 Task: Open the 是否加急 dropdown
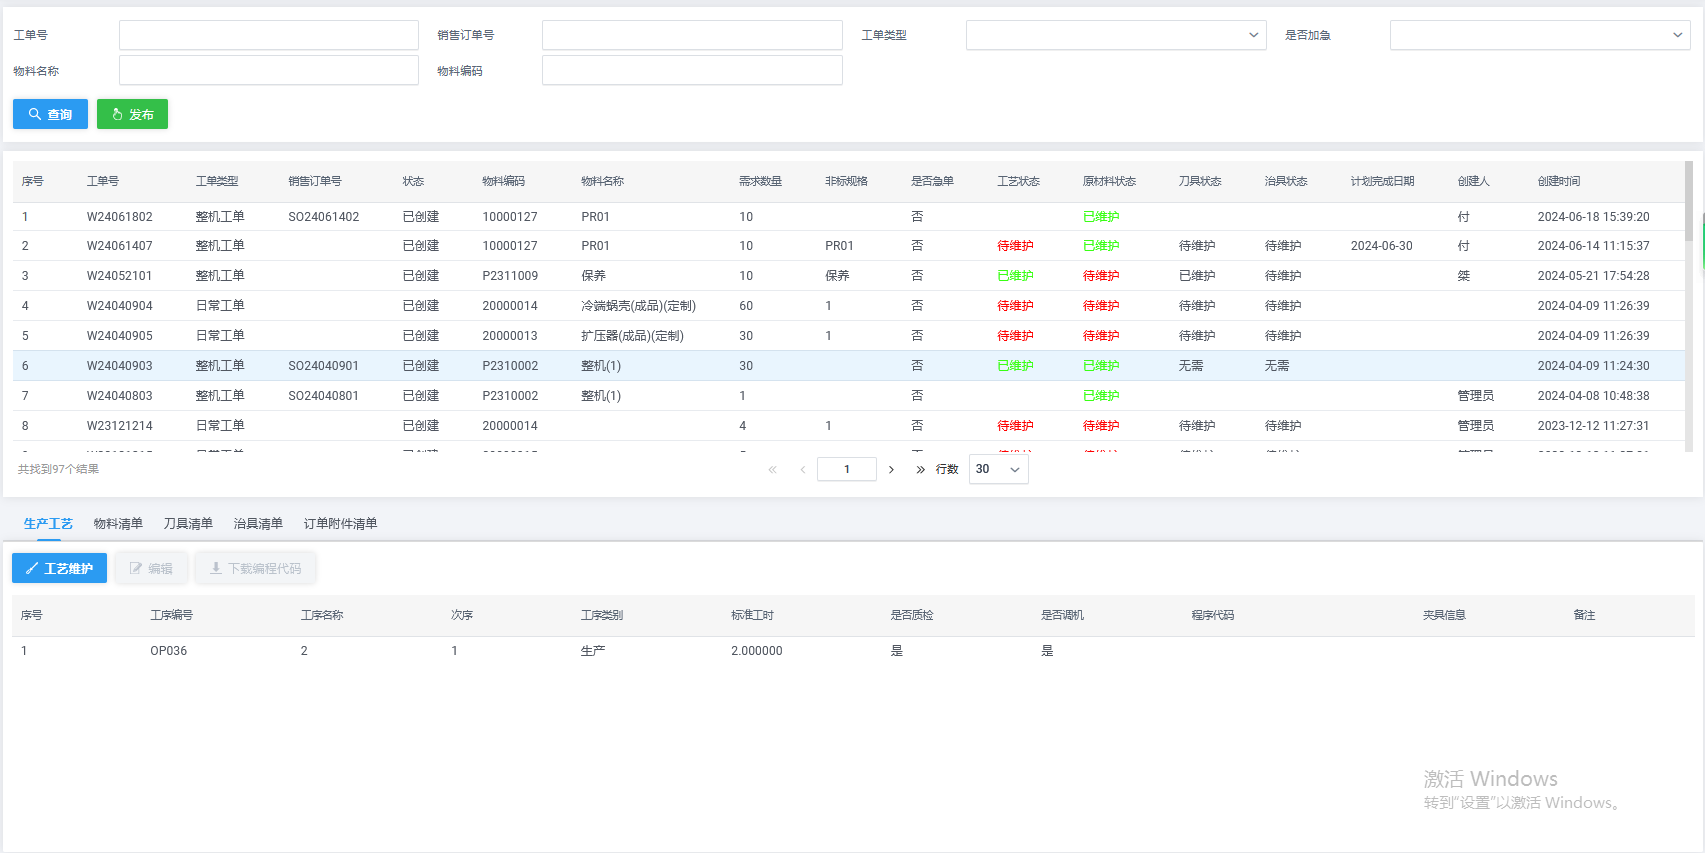[x=1539, y=35]
